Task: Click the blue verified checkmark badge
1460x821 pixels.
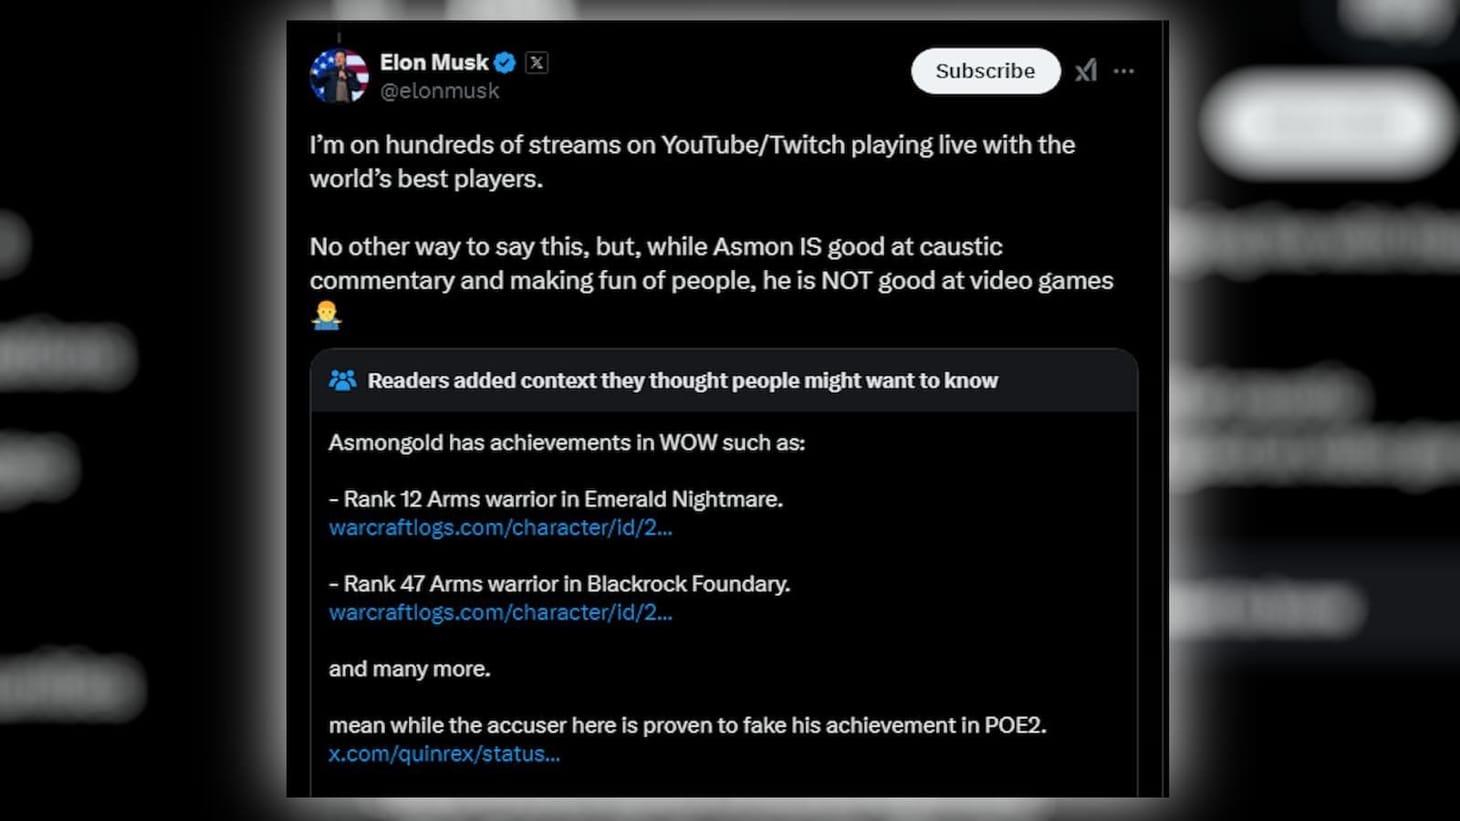Action: tap(506, 62)
